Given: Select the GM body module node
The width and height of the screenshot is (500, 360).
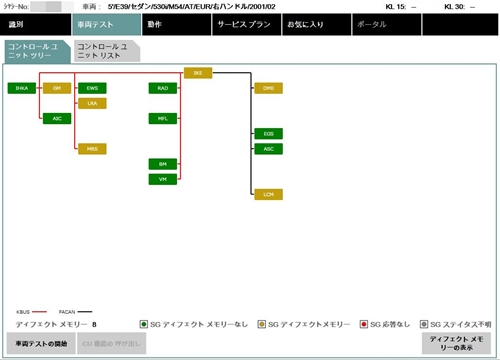Looking at the screenshot, I should tap(57, 88).
